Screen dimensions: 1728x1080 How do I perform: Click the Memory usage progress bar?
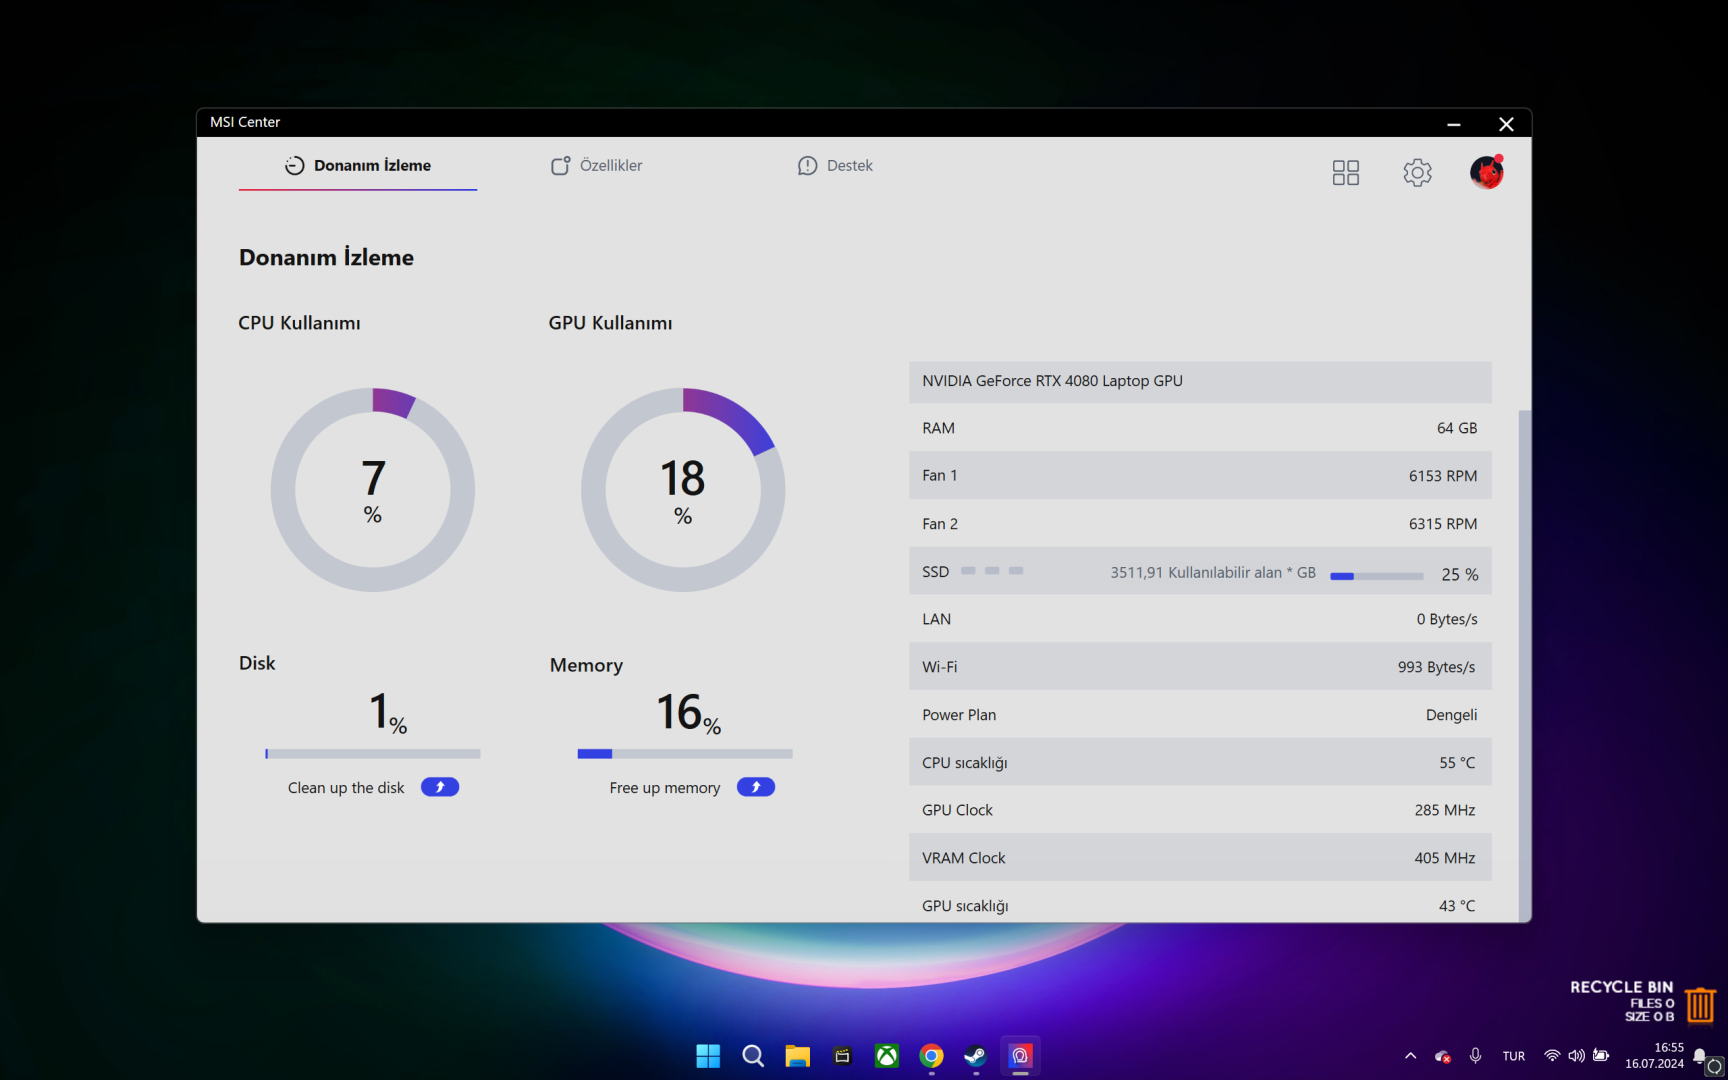pyautogui.click(x=685, y=754)
